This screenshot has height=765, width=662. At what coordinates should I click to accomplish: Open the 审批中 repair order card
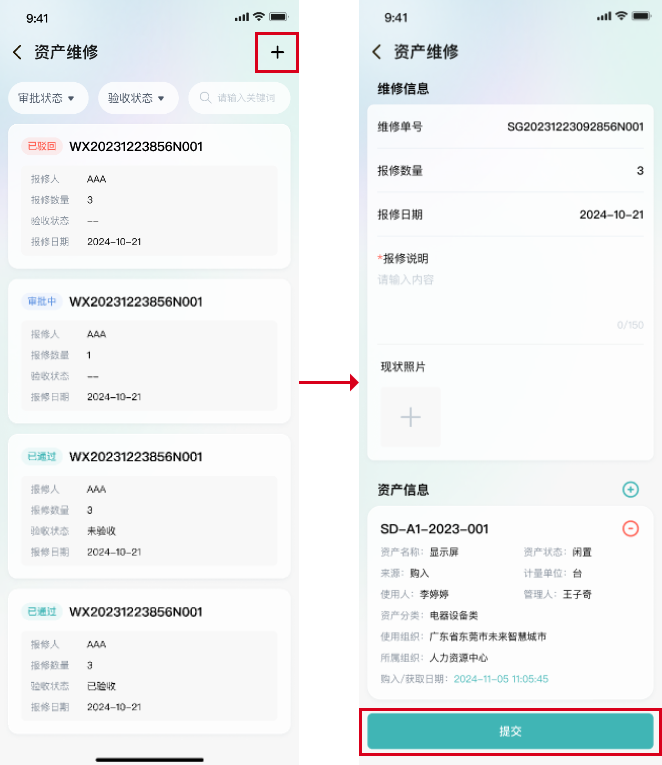(x=149, y=350)
